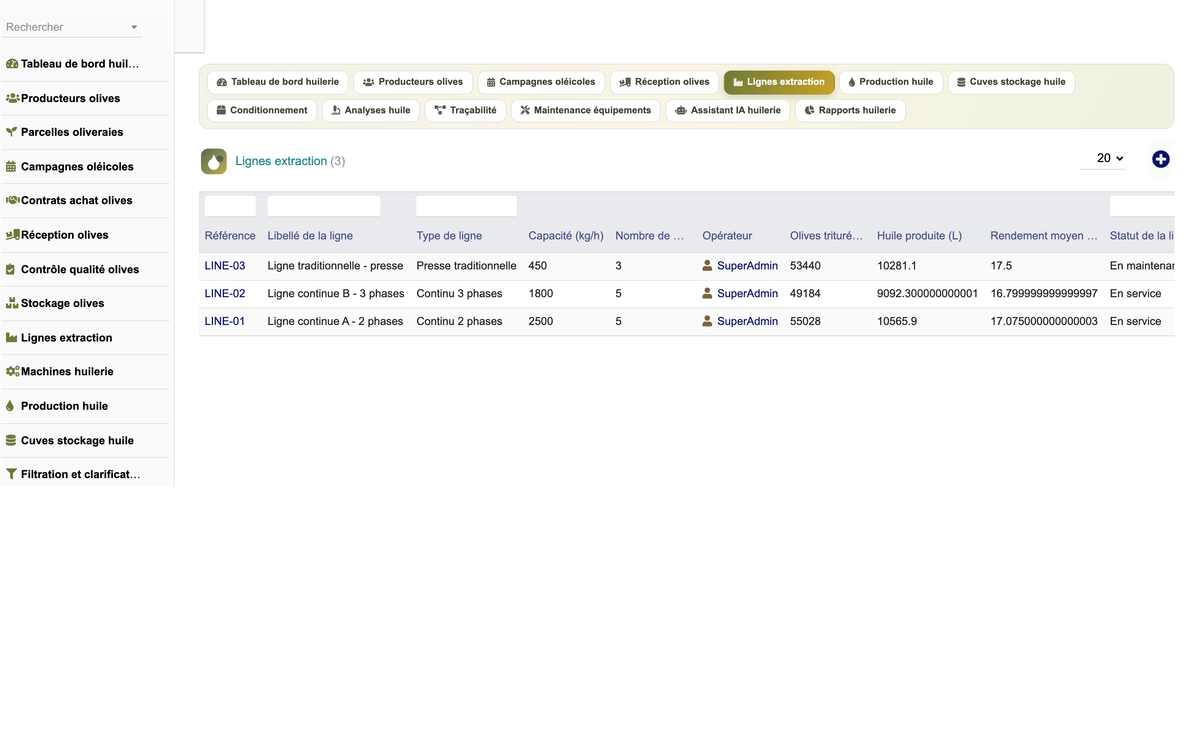
Task: Sort by Libellé de la ligne header
Action: click(x=310, y=236)
